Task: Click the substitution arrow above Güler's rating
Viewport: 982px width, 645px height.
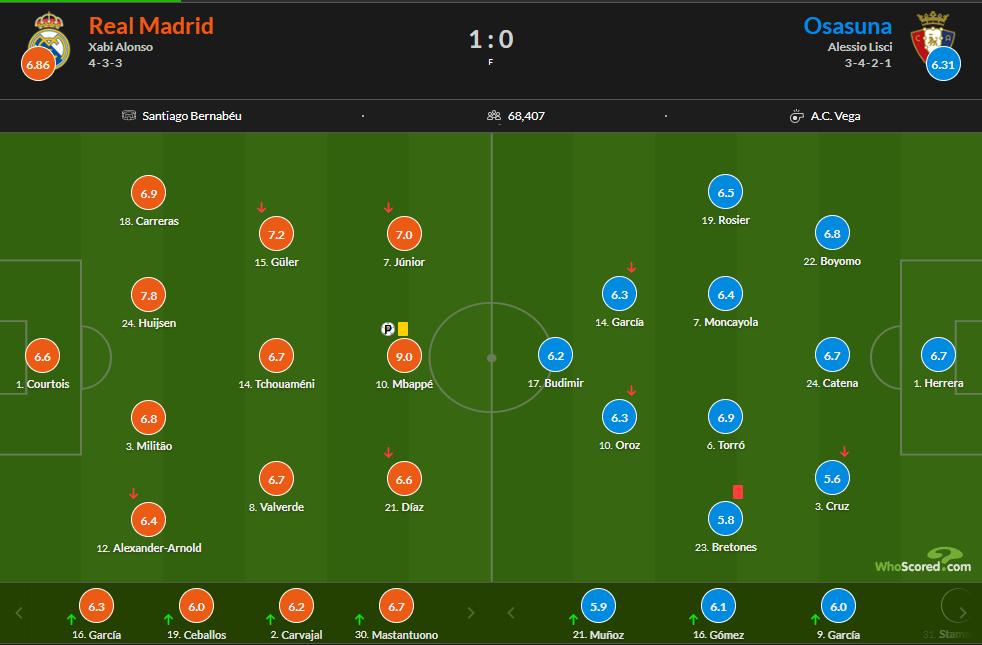Action: 261,208
